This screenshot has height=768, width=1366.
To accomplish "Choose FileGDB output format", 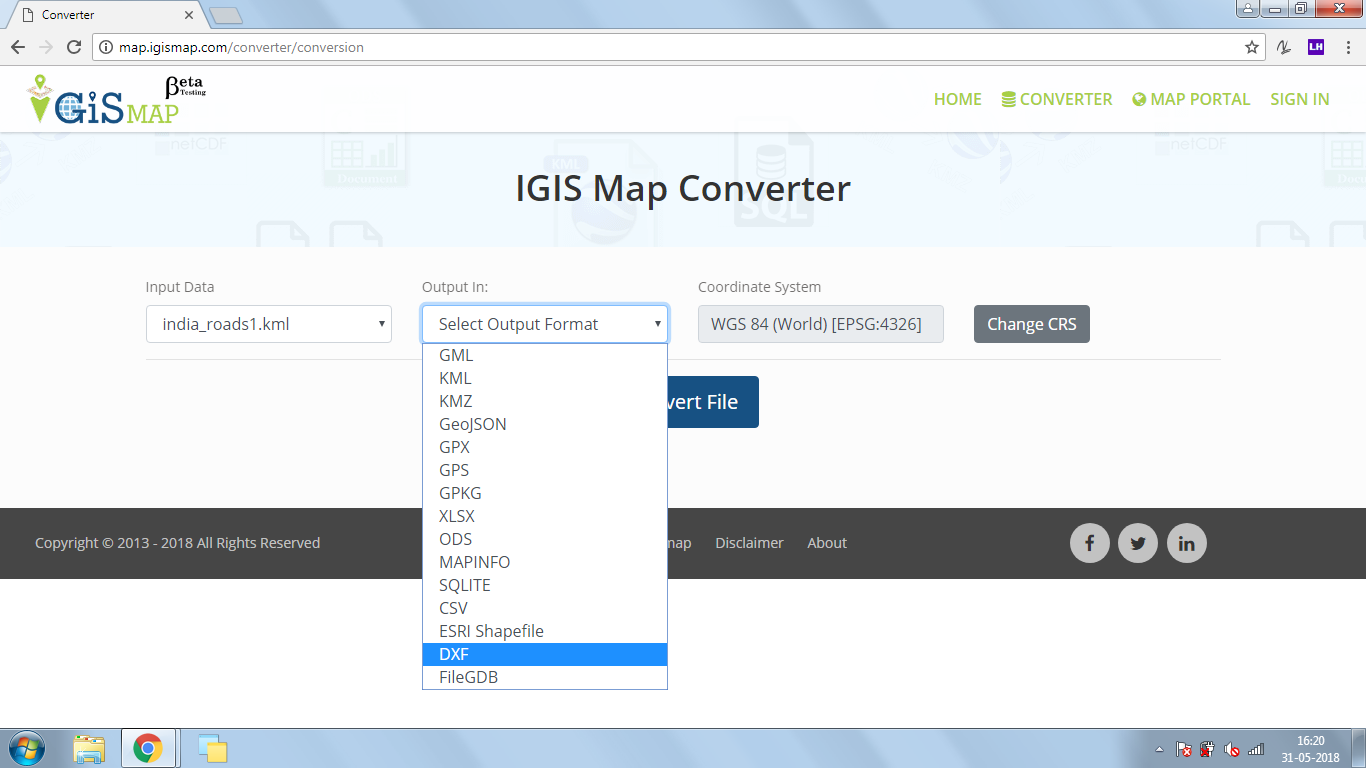I will 545,677.
